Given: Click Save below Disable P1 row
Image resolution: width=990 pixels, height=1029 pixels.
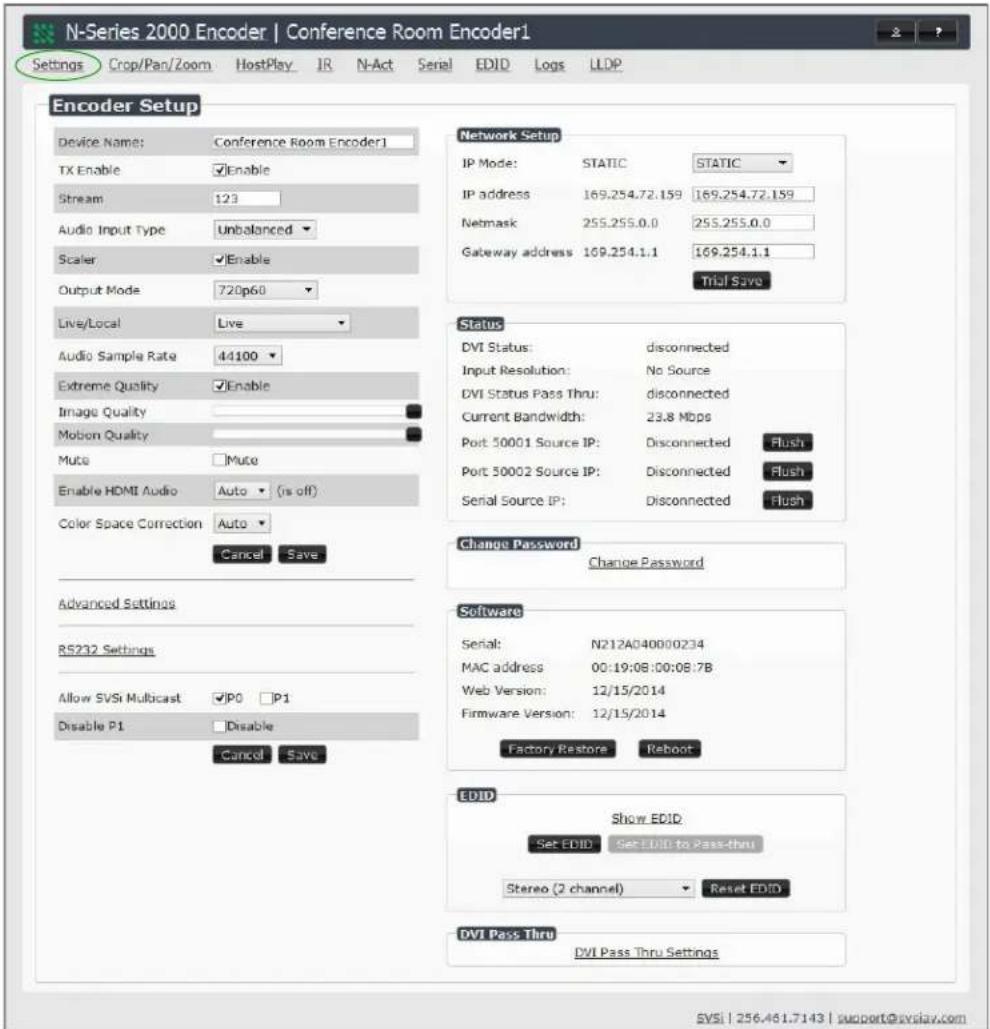Looking at the screenshot, I should coord(302,755).
